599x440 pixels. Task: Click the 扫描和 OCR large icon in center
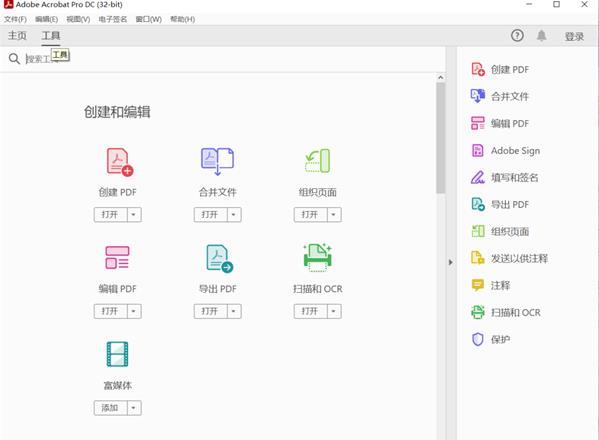pyautogui.click(x=317, y=257)
